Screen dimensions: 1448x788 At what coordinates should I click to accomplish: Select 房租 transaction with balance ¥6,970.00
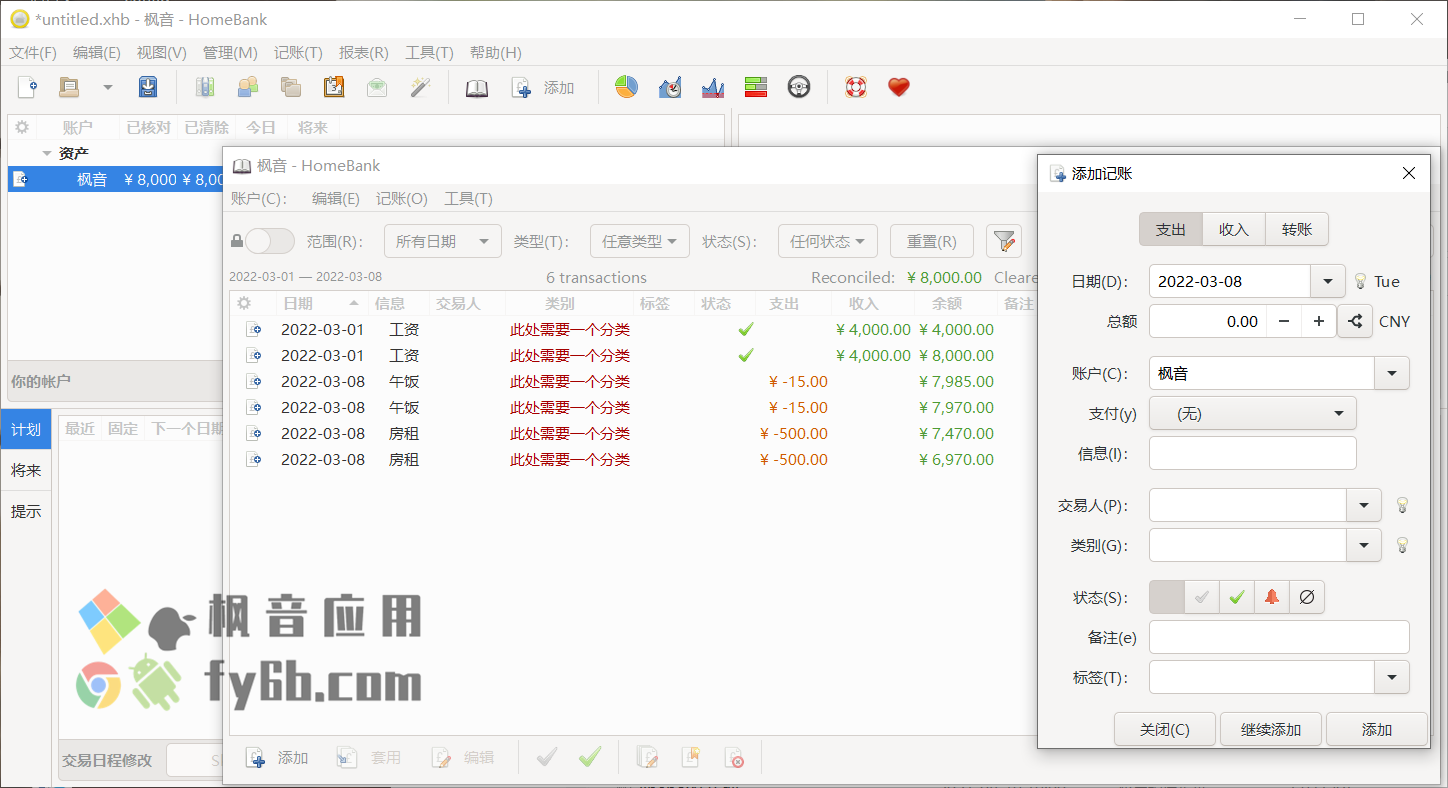(x=632, y=459)
